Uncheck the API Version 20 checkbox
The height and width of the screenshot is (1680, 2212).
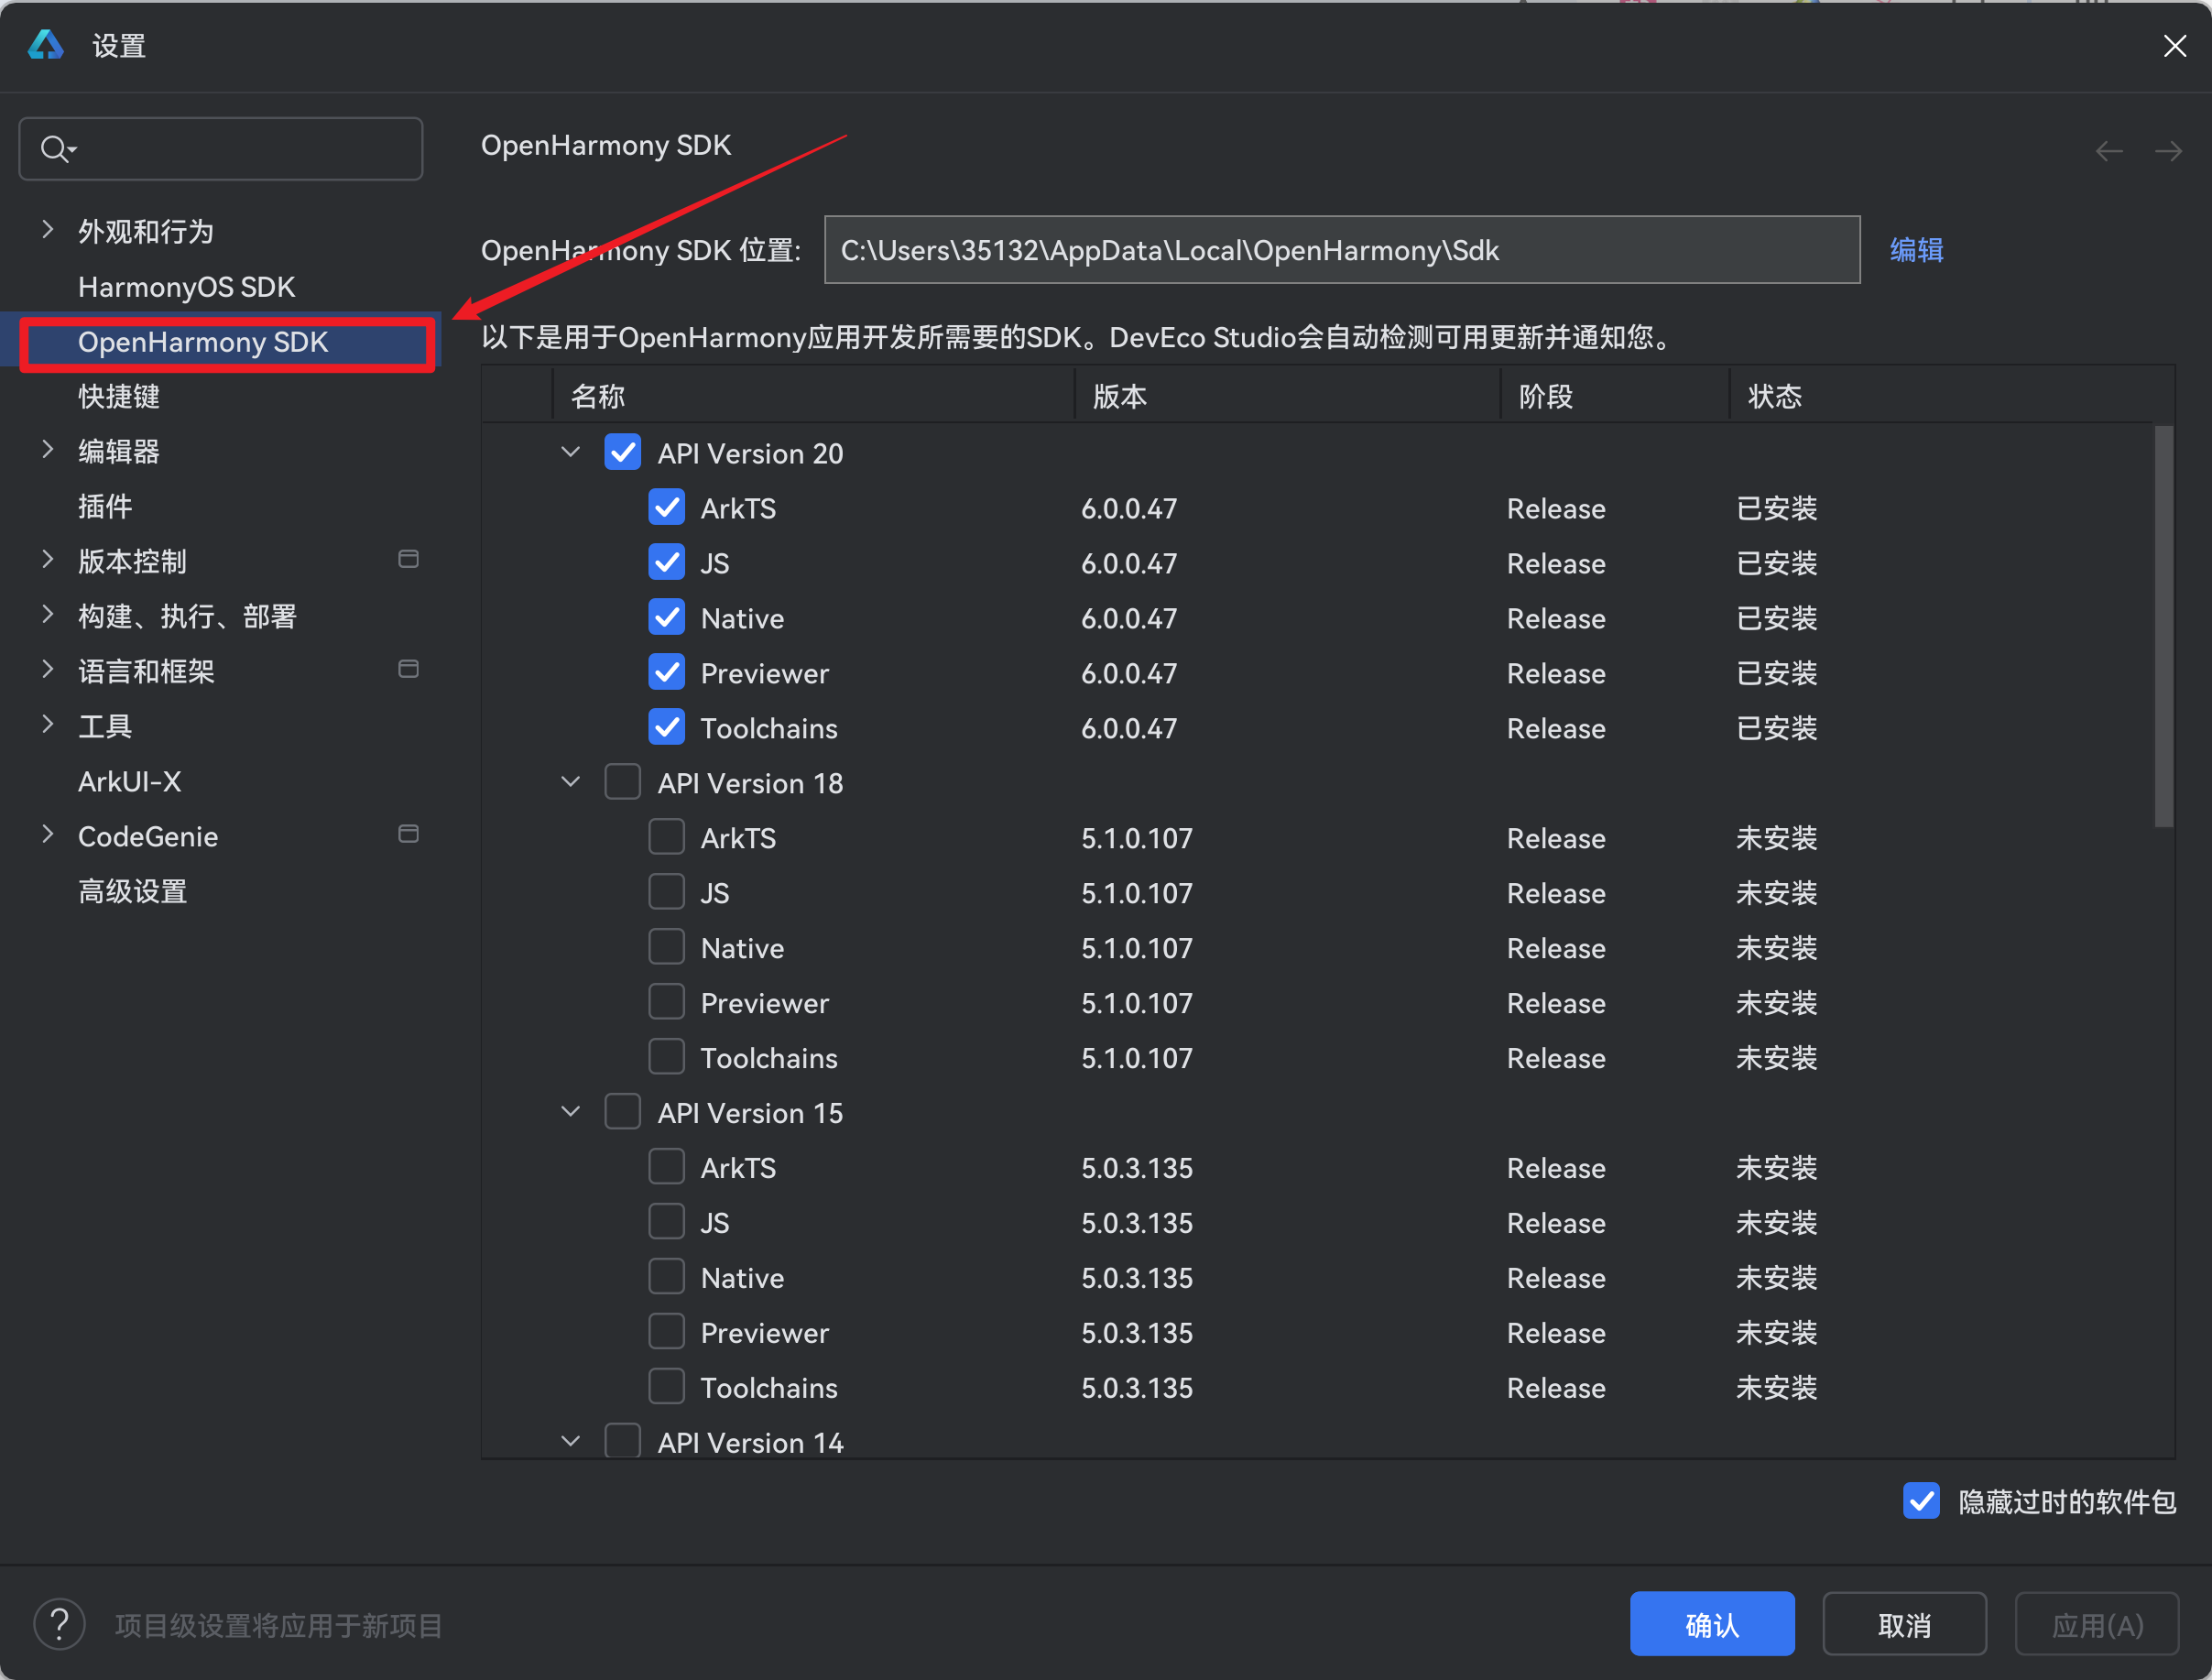pyautogui.click(x=623, y=452)
